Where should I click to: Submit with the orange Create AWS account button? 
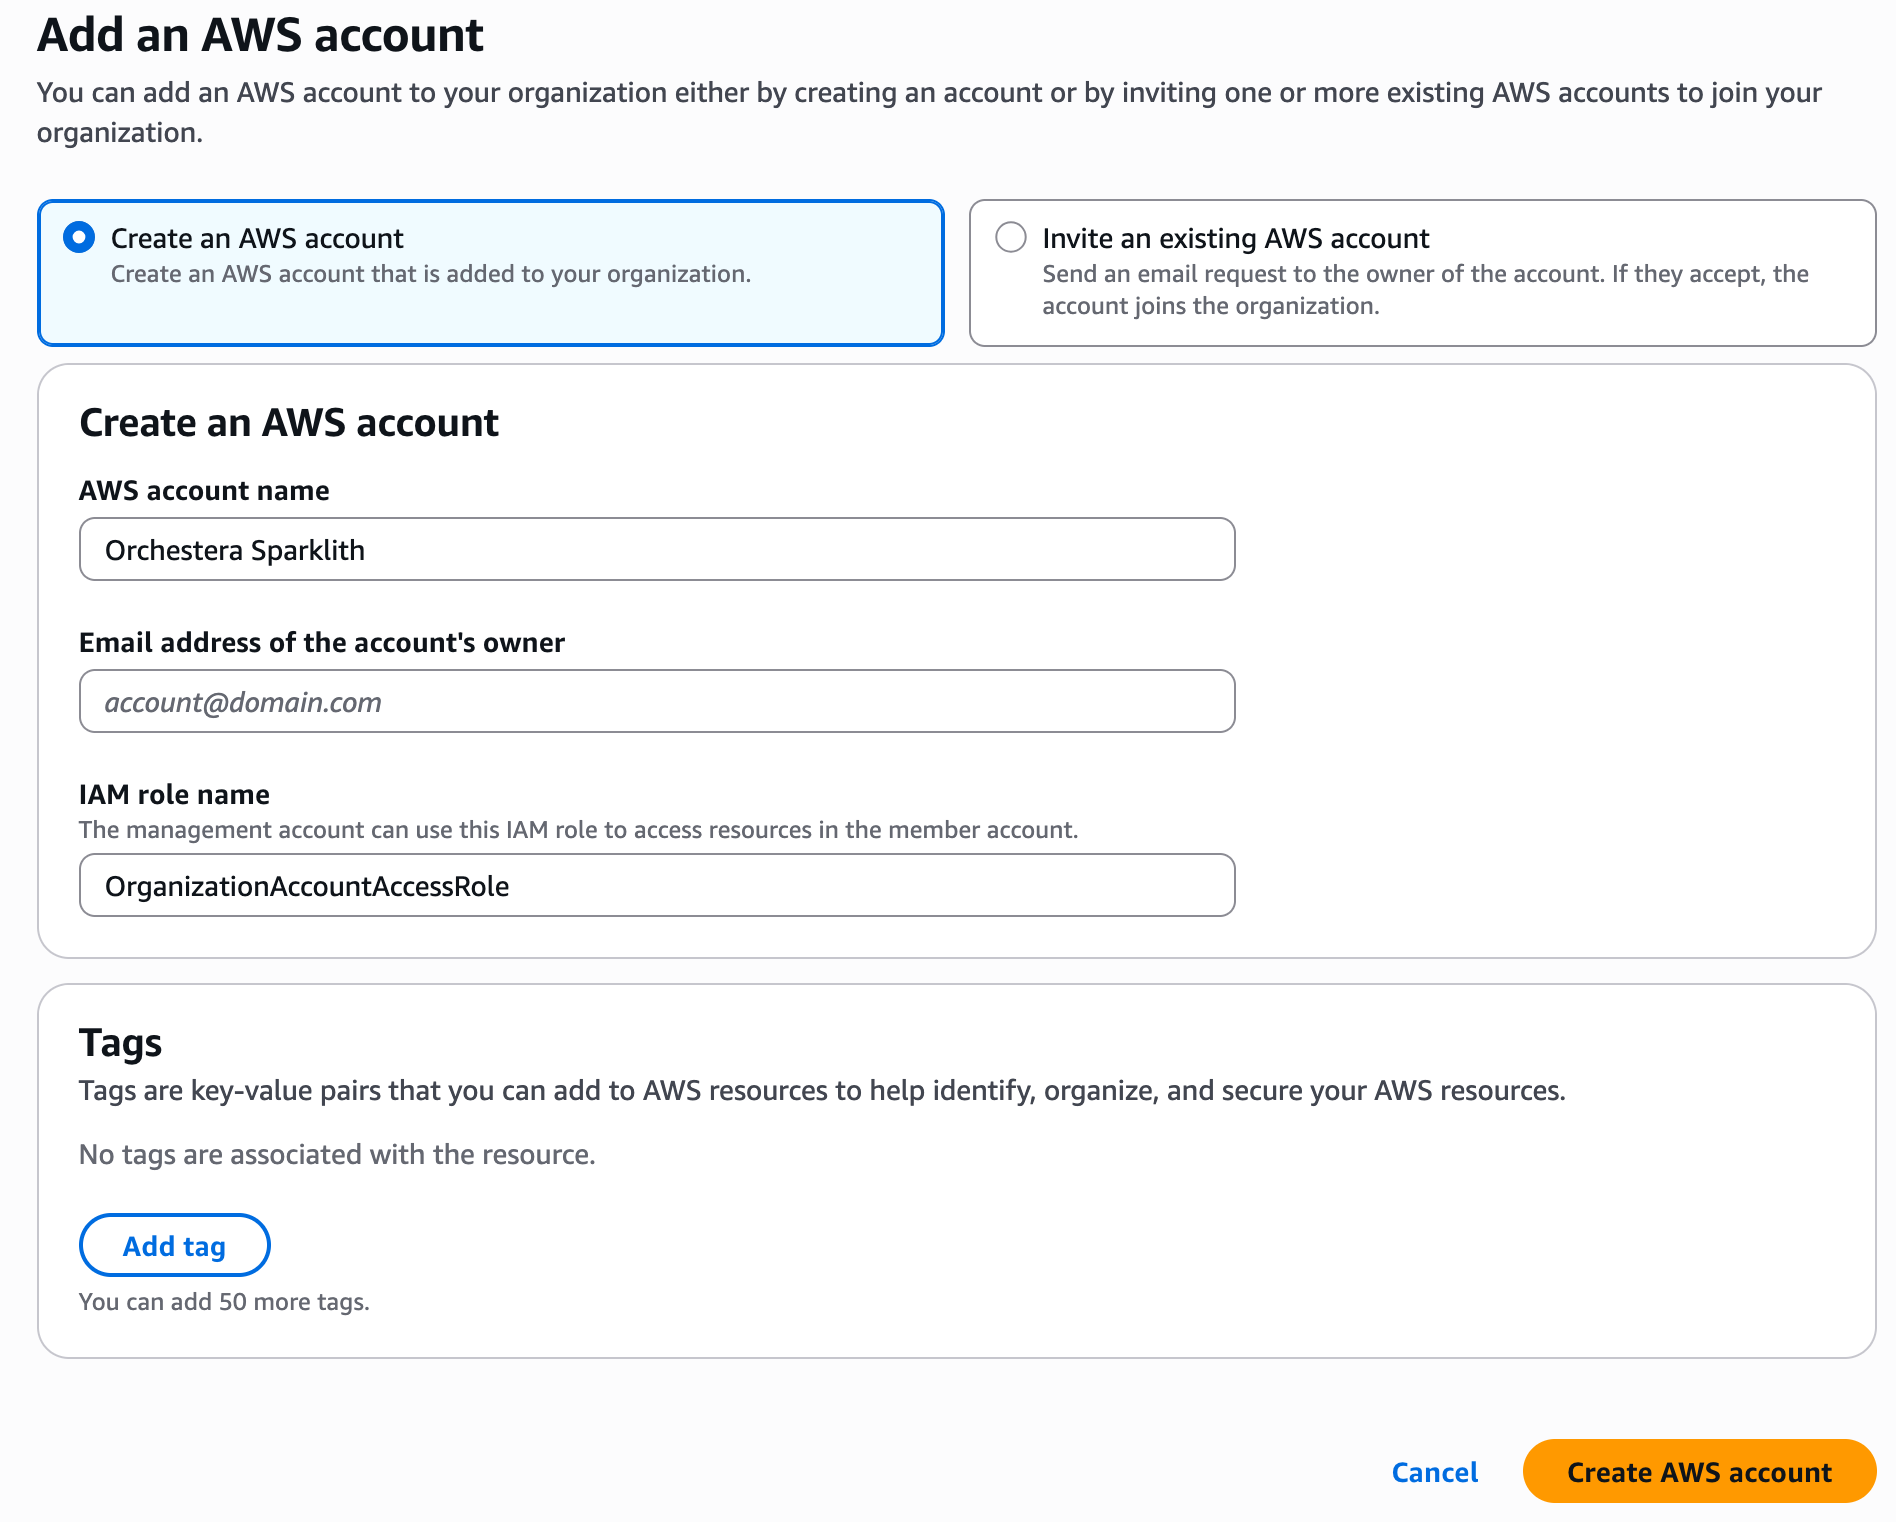click(x=1698, y=1472)
